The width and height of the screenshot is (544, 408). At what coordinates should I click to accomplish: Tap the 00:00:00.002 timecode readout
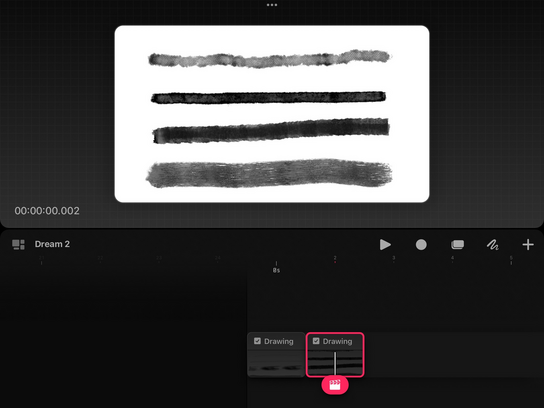click(47, 211)
